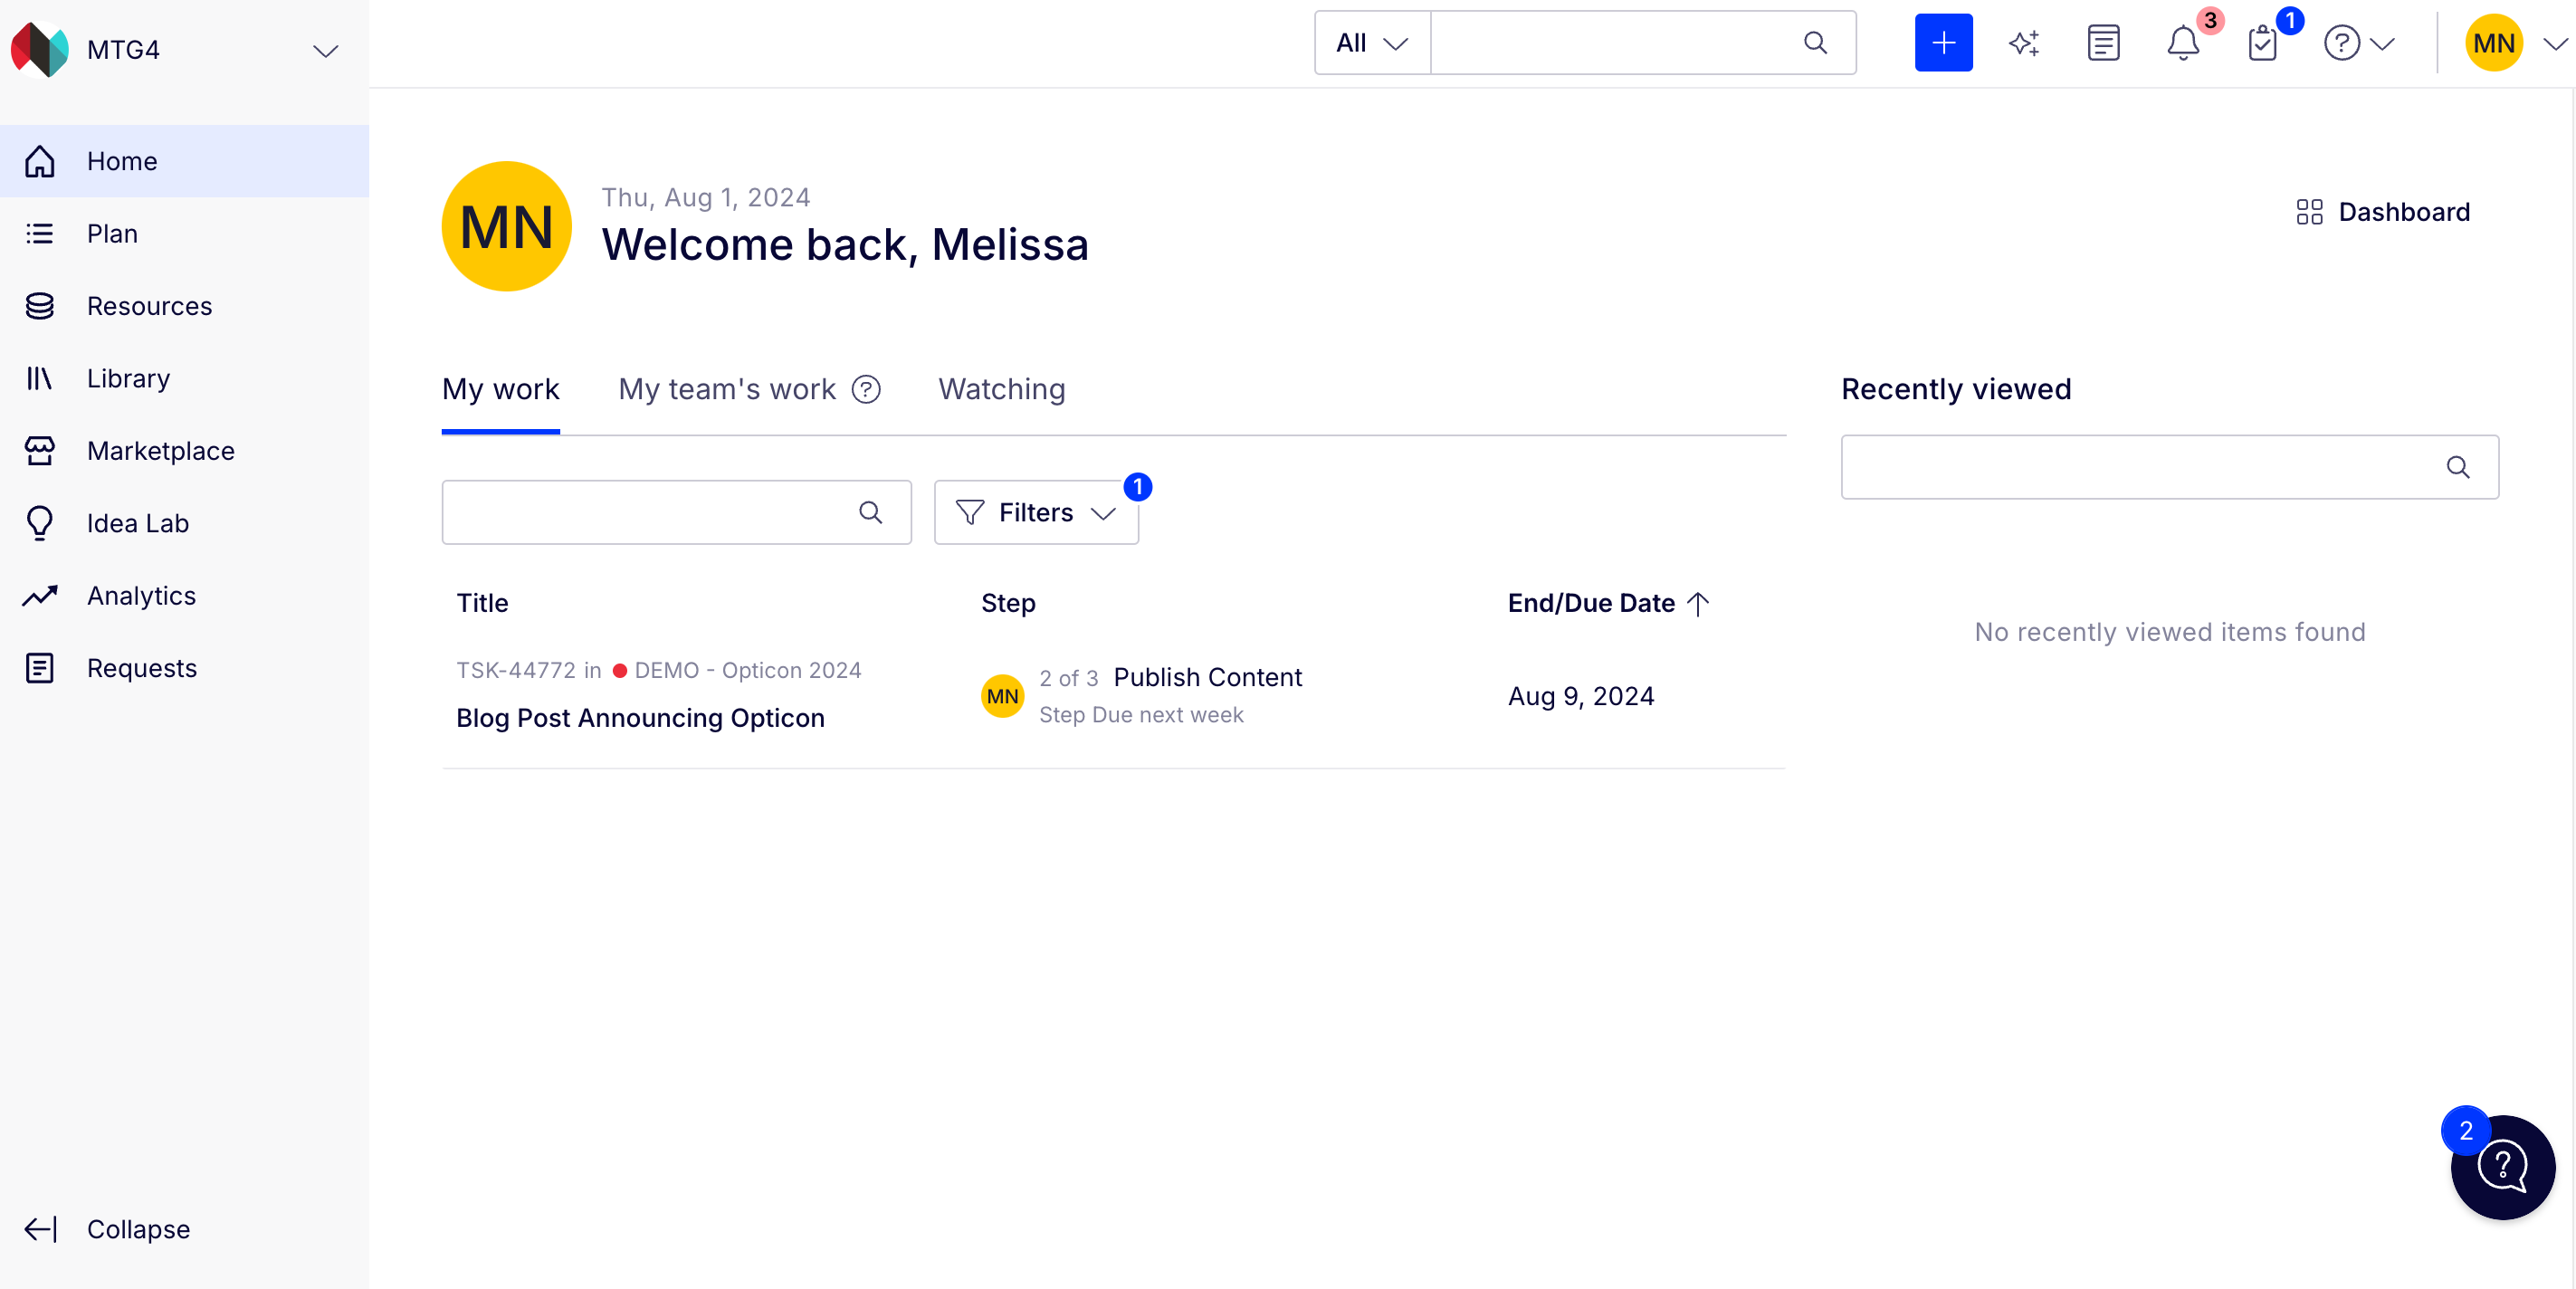Click the Recently viewed search field
The width and height of the screenshot is (2576, 1289).
(2169, 467)
